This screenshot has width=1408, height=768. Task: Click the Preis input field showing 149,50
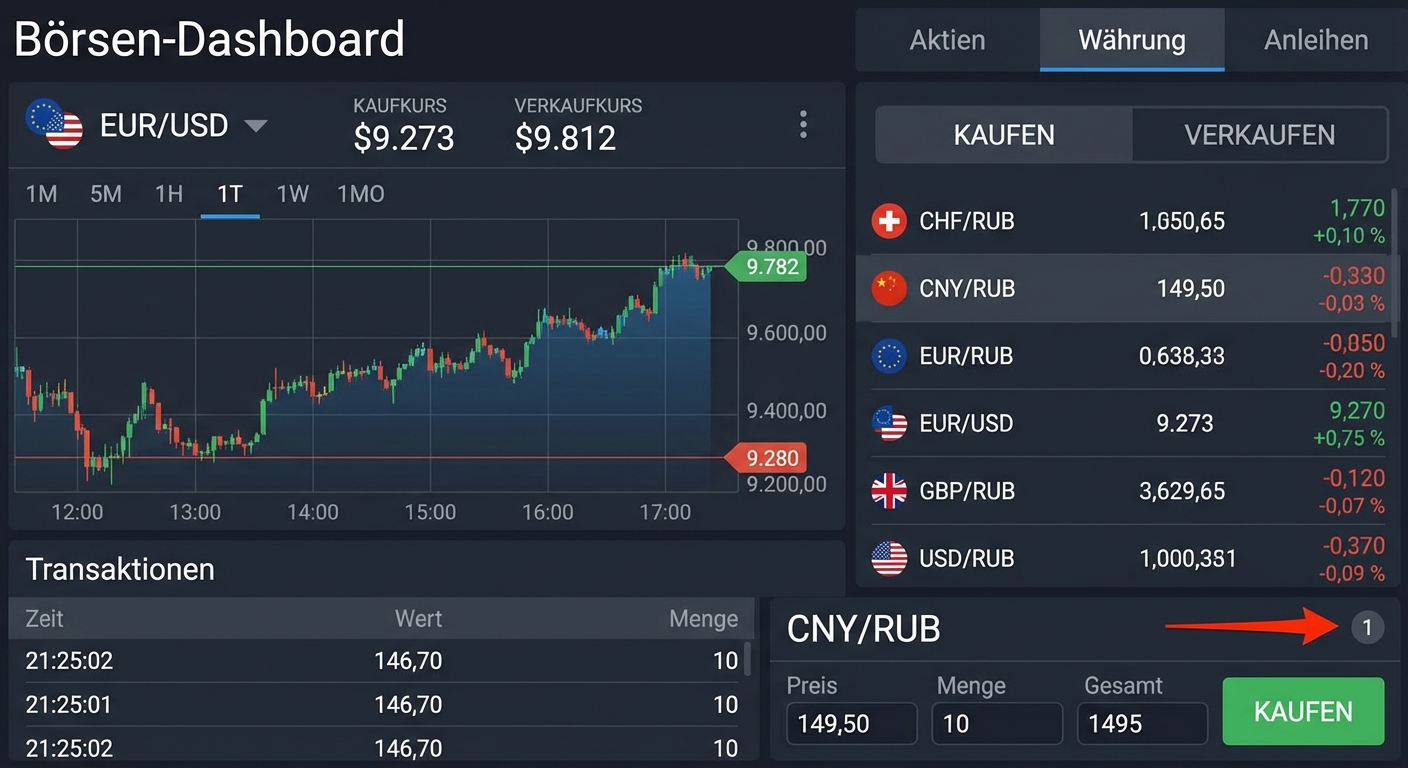pyautogui.click(x=851, y=723)
